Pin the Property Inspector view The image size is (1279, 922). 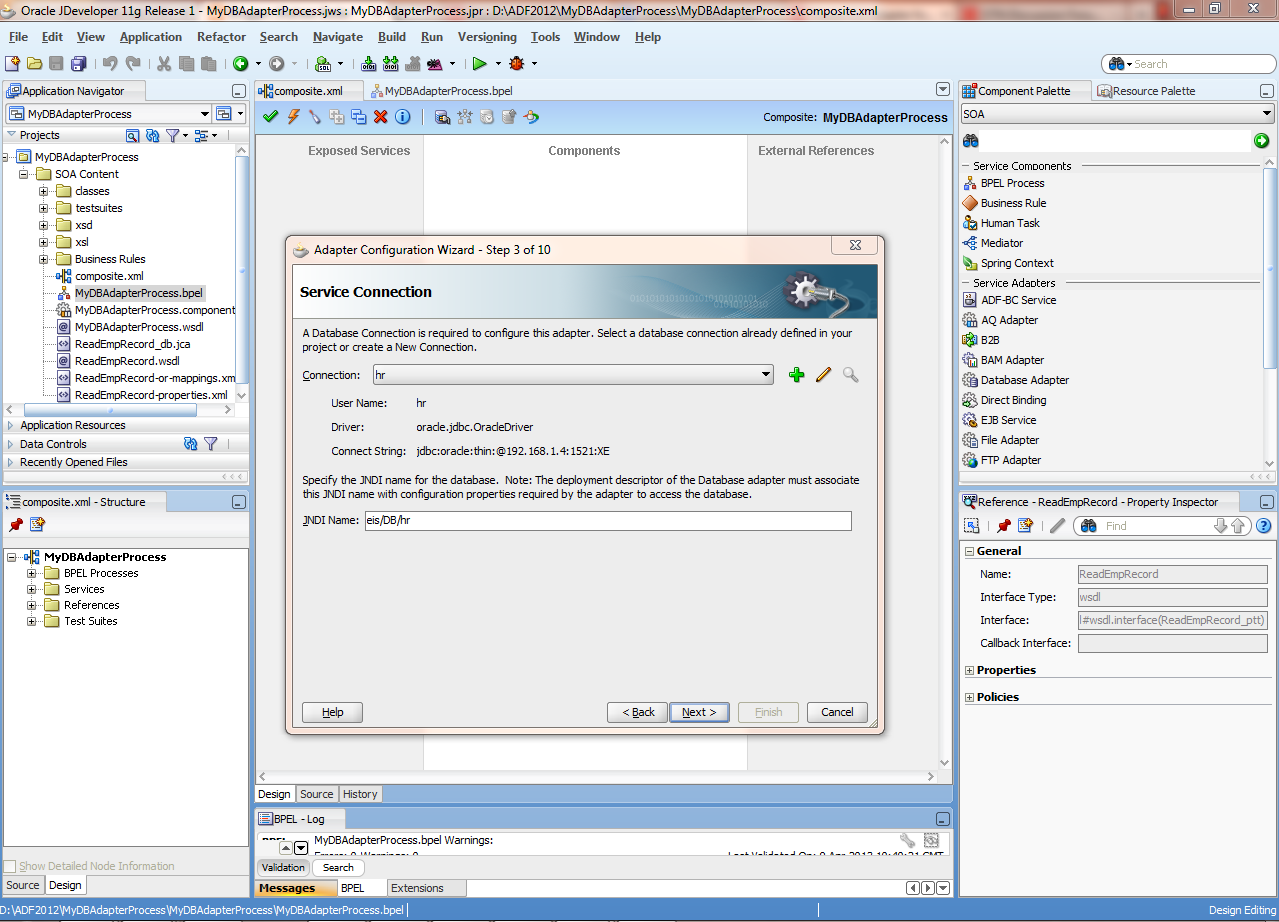tap(1006, 524)
